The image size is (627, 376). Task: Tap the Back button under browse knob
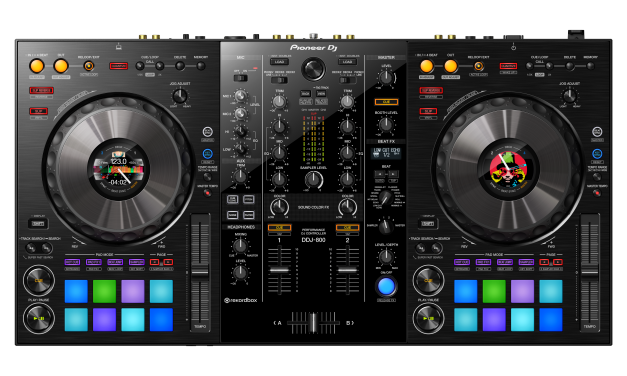[306, 93]
